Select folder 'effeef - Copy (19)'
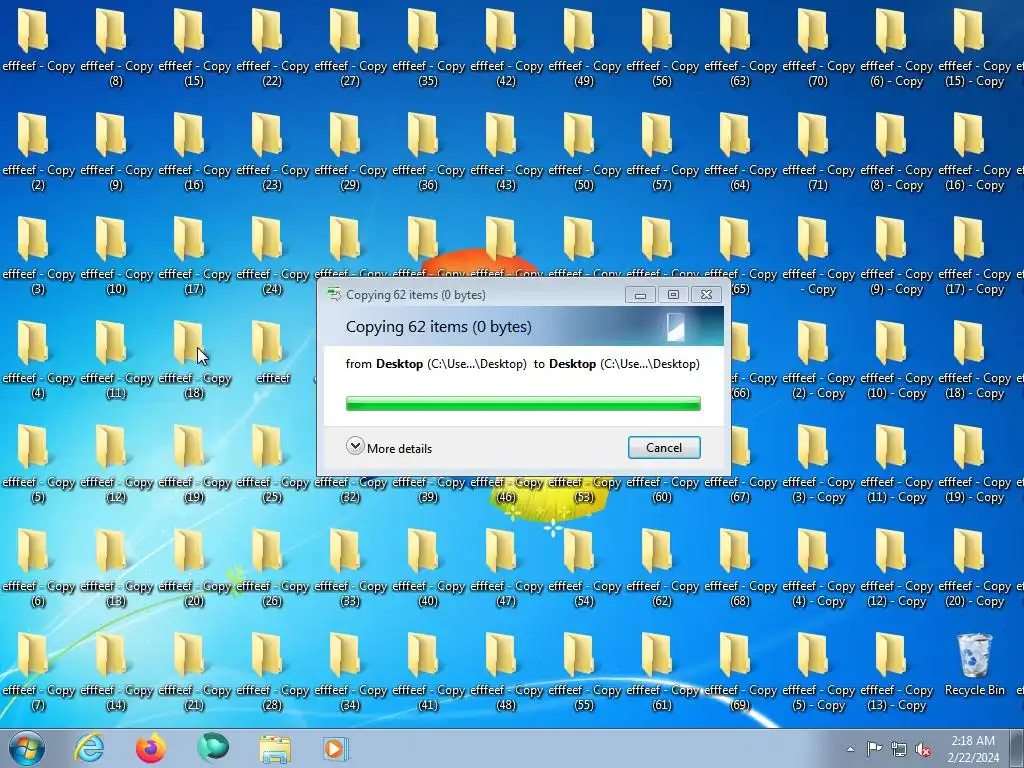Viewport: 1024px width, 768px height. pos(194,464)
